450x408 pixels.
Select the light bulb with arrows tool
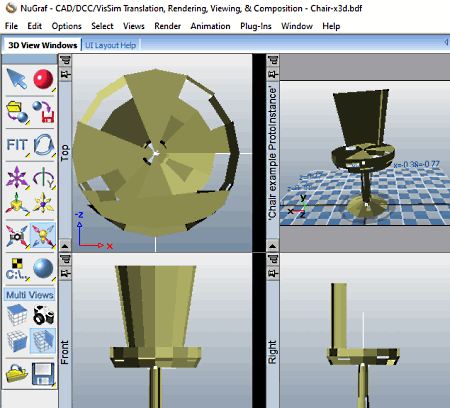coord(43,236)
